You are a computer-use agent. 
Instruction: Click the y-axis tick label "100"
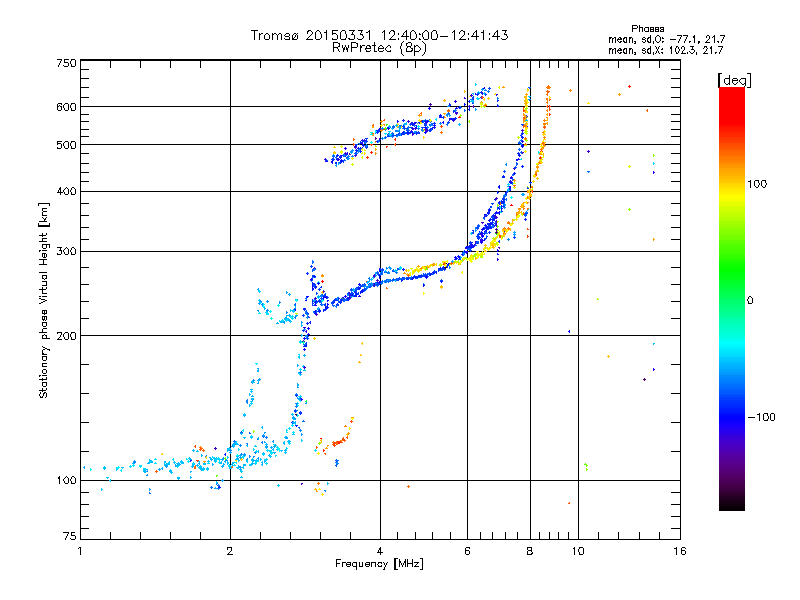[66, 481]
